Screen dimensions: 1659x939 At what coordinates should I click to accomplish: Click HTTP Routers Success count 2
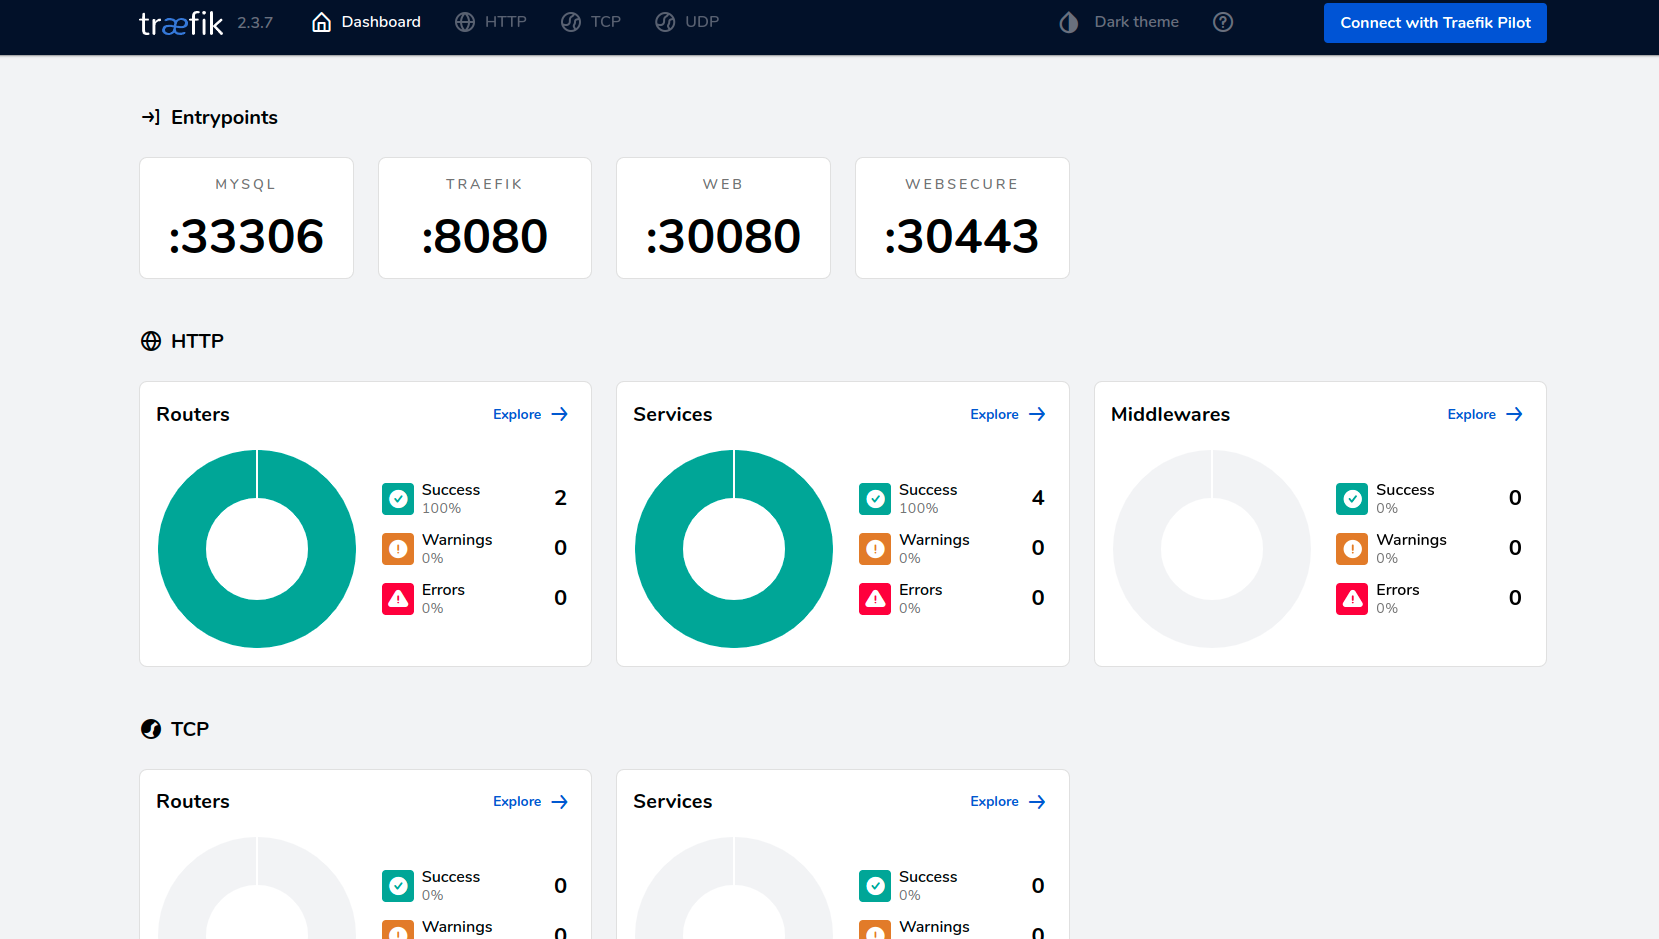coord(561,498)
